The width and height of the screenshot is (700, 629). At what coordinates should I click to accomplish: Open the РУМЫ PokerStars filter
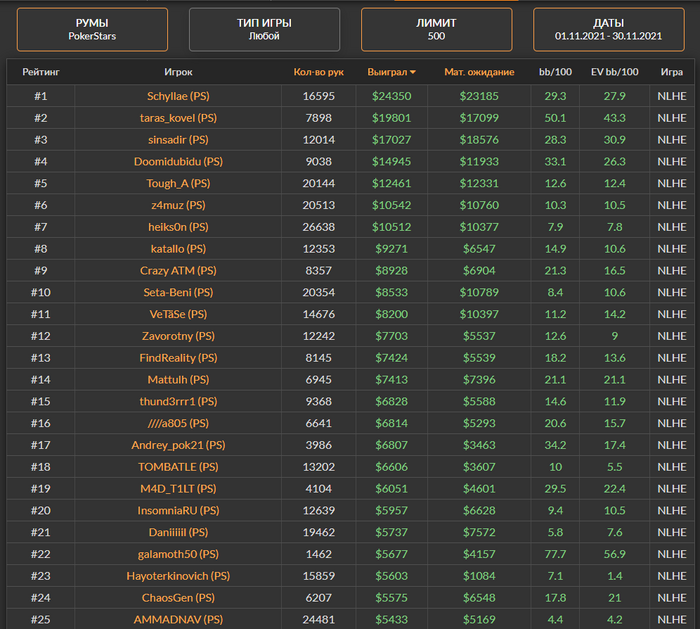point(92,29)
